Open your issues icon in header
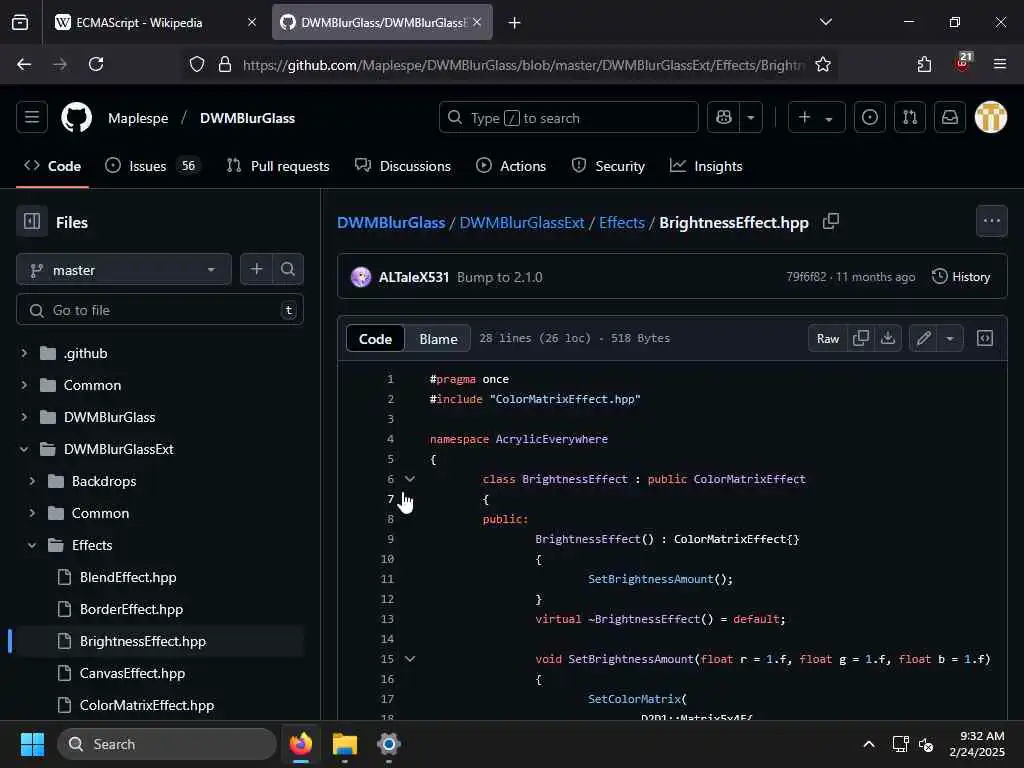1024x768 pixels. coord(869,118)
